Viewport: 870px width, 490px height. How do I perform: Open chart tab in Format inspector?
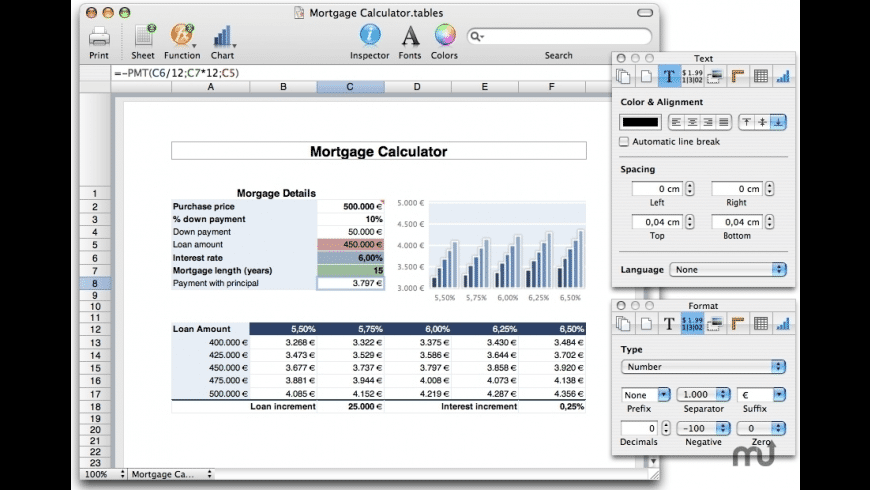click(x=783, y=323)
